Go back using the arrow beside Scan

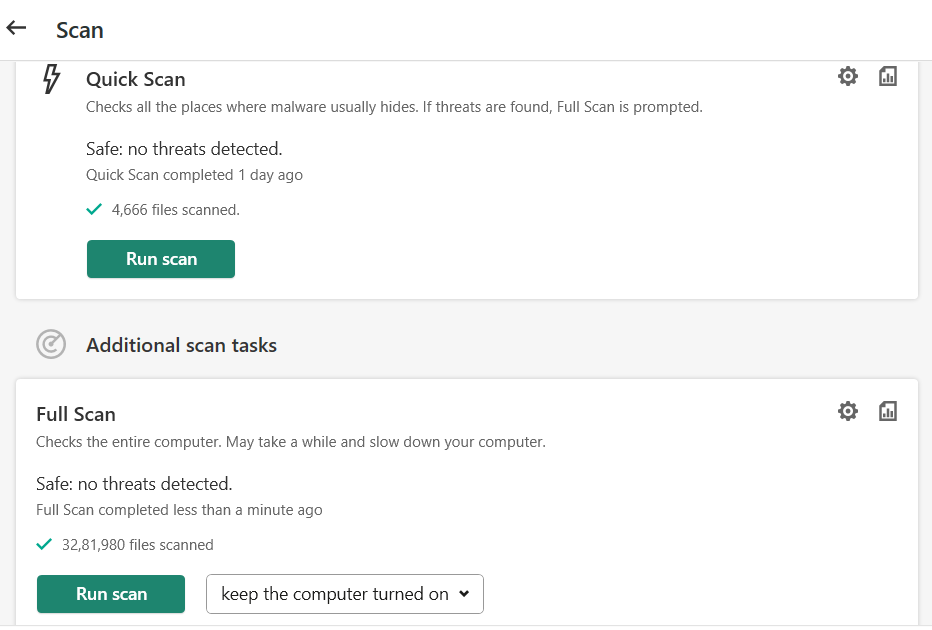[16, 28]
